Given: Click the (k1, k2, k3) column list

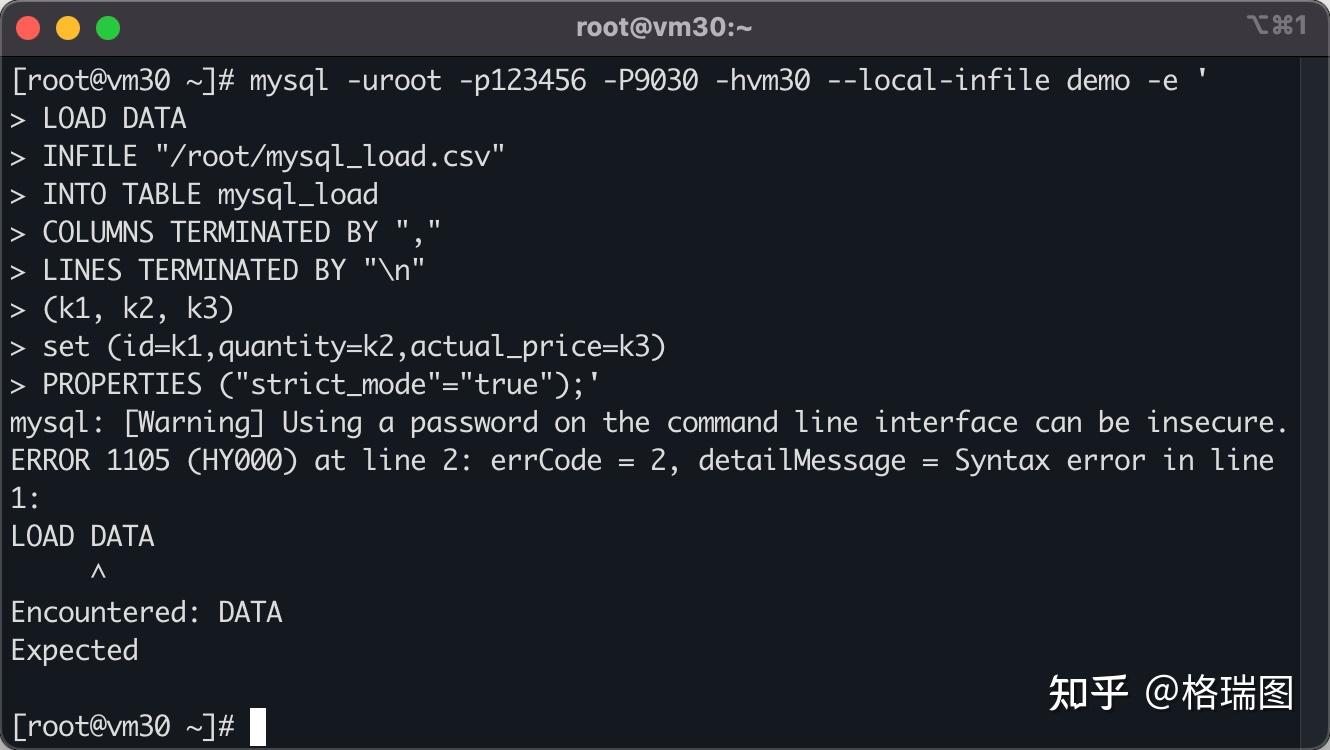Looking at the screenshot, I should [138, 308].
